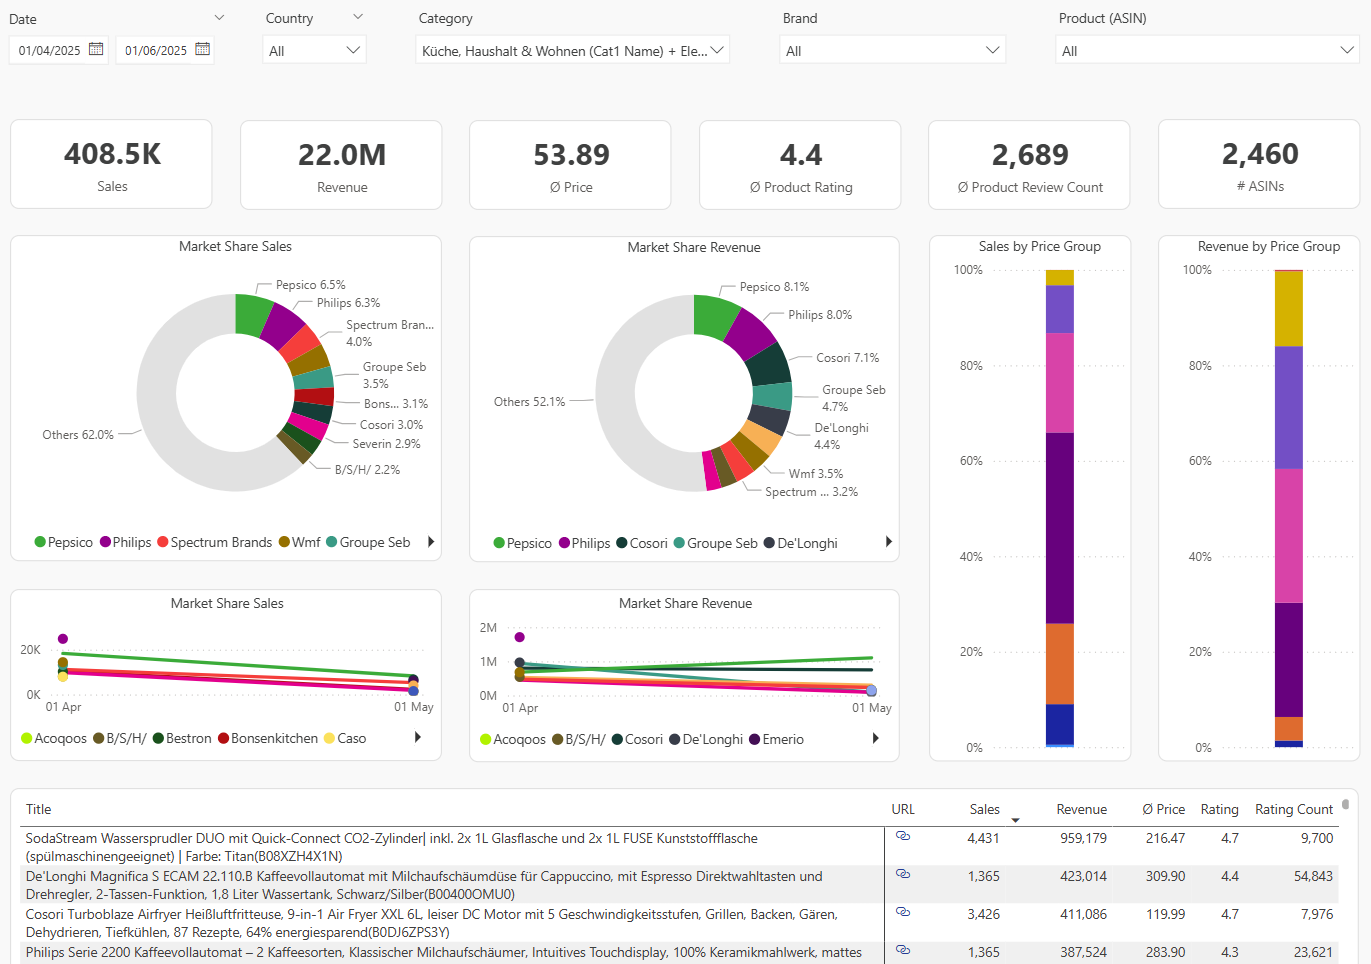Image resolution: width=1371 pixels, height=964 pixels.
Task: Open the Product (ASIN) dropdown
Action: 1207,50
